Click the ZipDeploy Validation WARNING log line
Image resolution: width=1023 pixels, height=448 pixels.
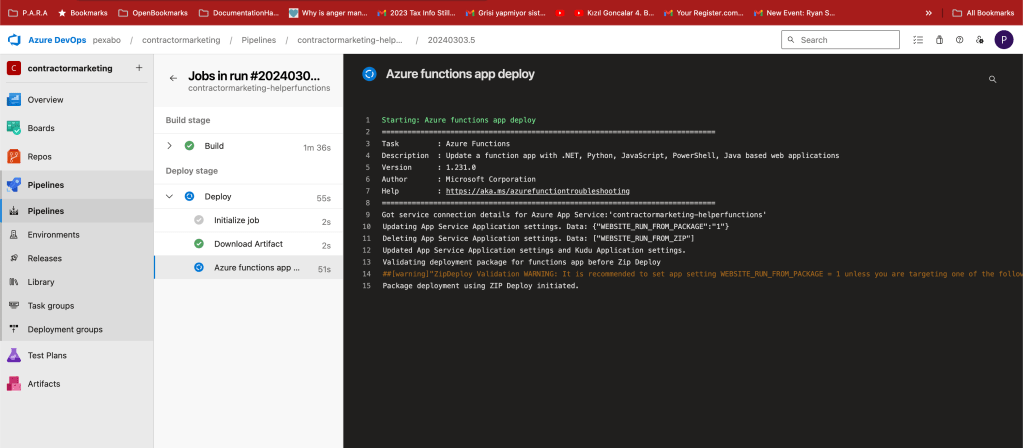(x=702, y=274)
